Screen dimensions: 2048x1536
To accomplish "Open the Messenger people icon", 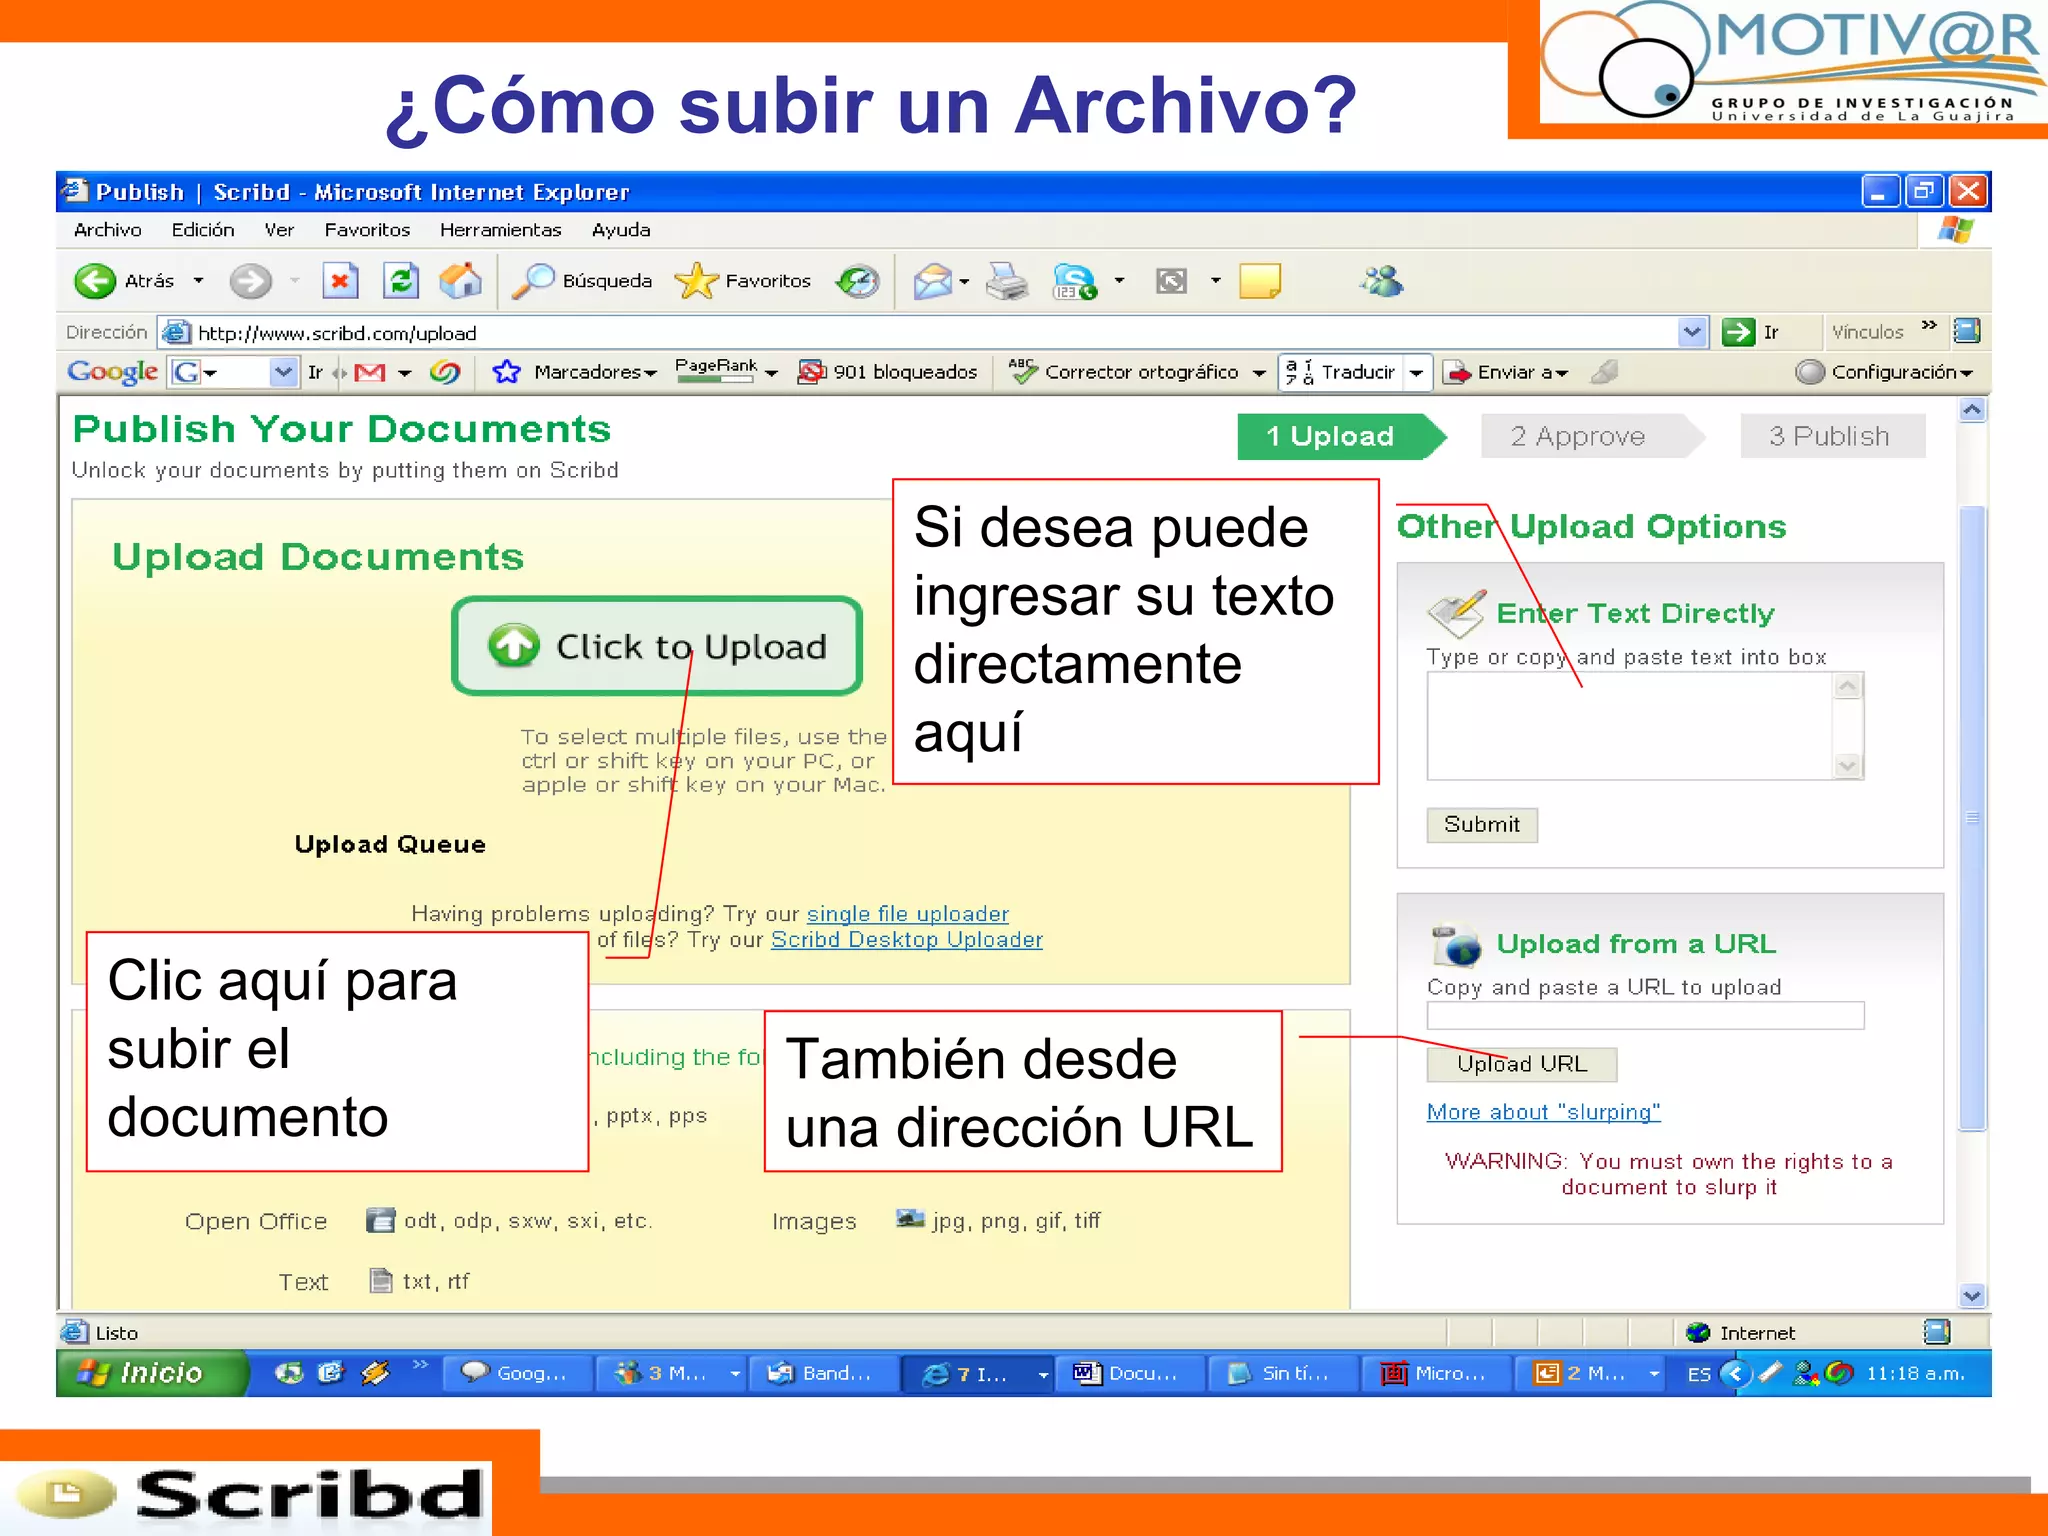I will 1382,281.
